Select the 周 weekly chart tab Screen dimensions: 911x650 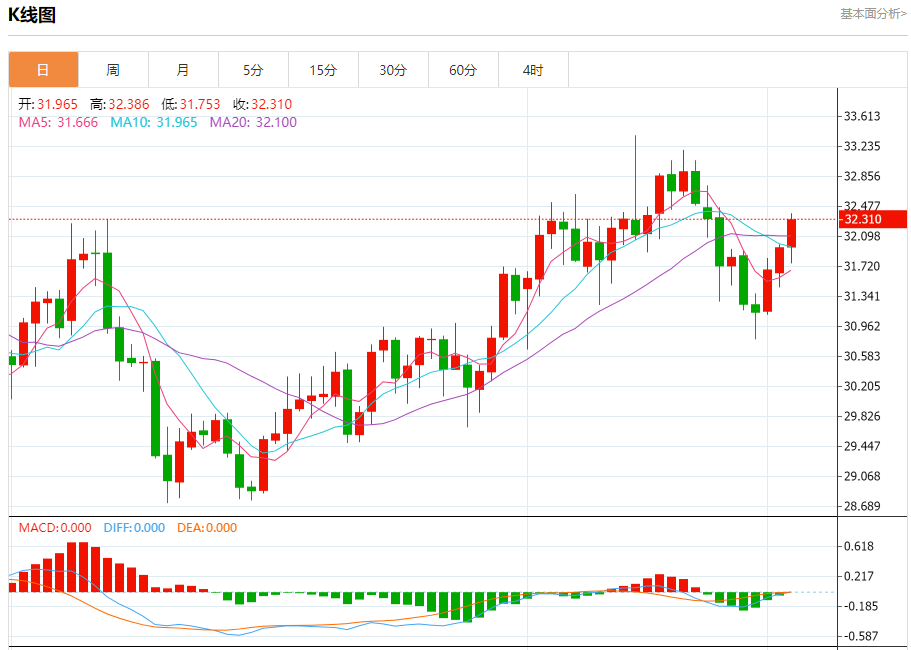click(113, 70)
